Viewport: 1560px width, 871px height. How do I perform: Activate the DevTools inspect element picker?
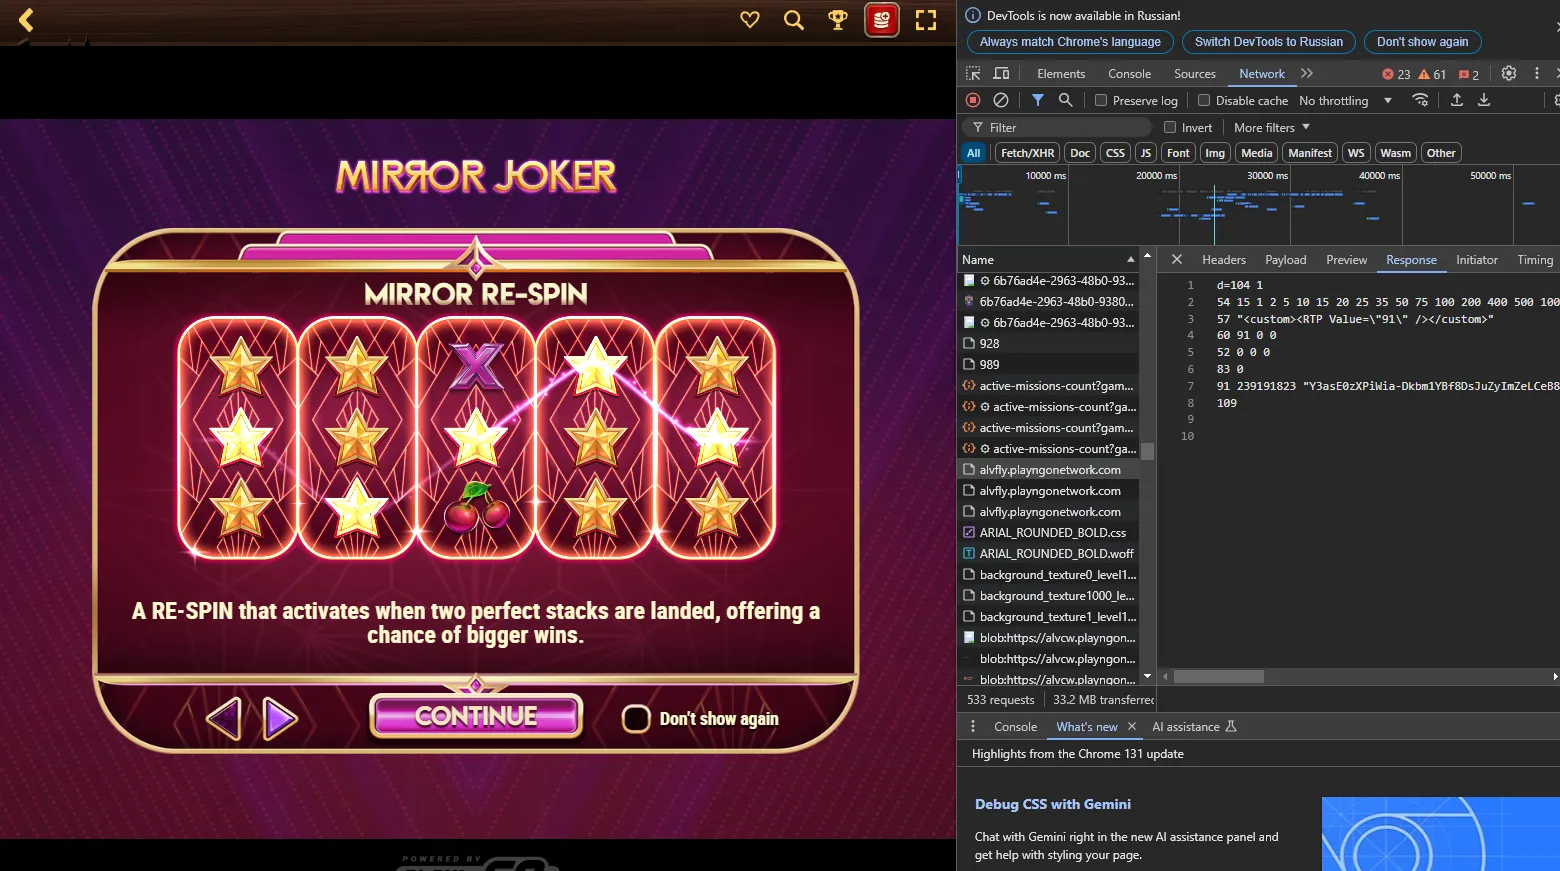point(973,74)
